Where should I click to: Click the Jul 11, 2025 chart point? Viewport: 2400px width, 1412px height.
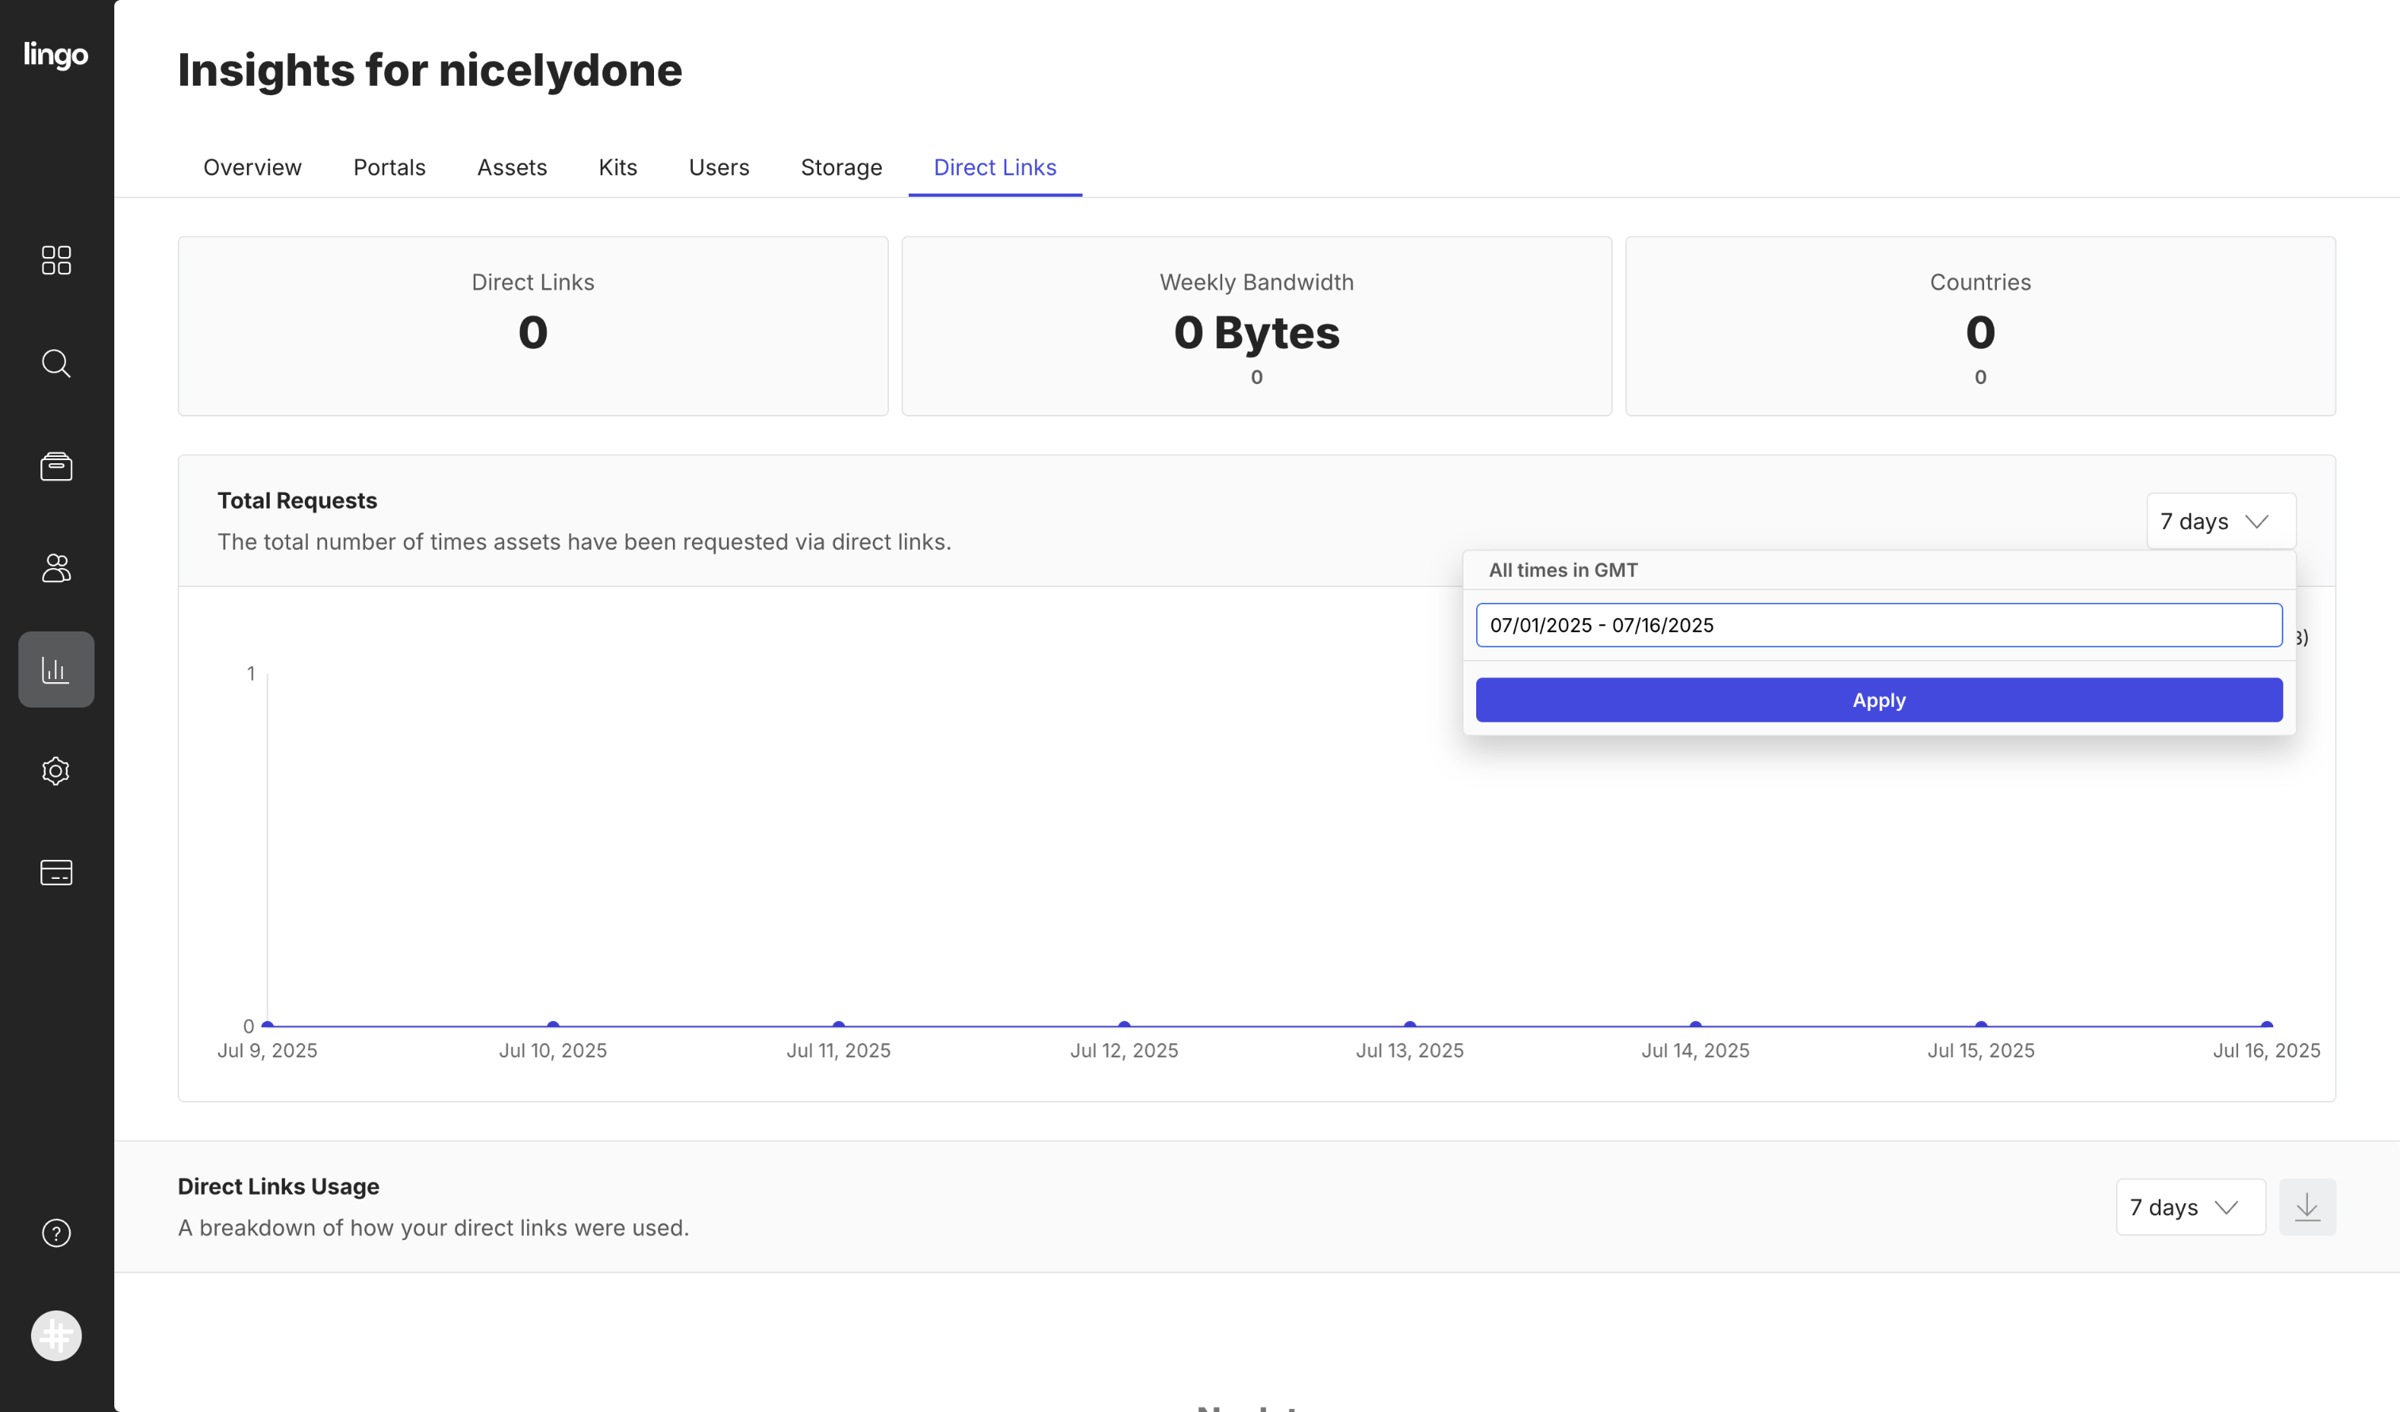pos(839,1025)
